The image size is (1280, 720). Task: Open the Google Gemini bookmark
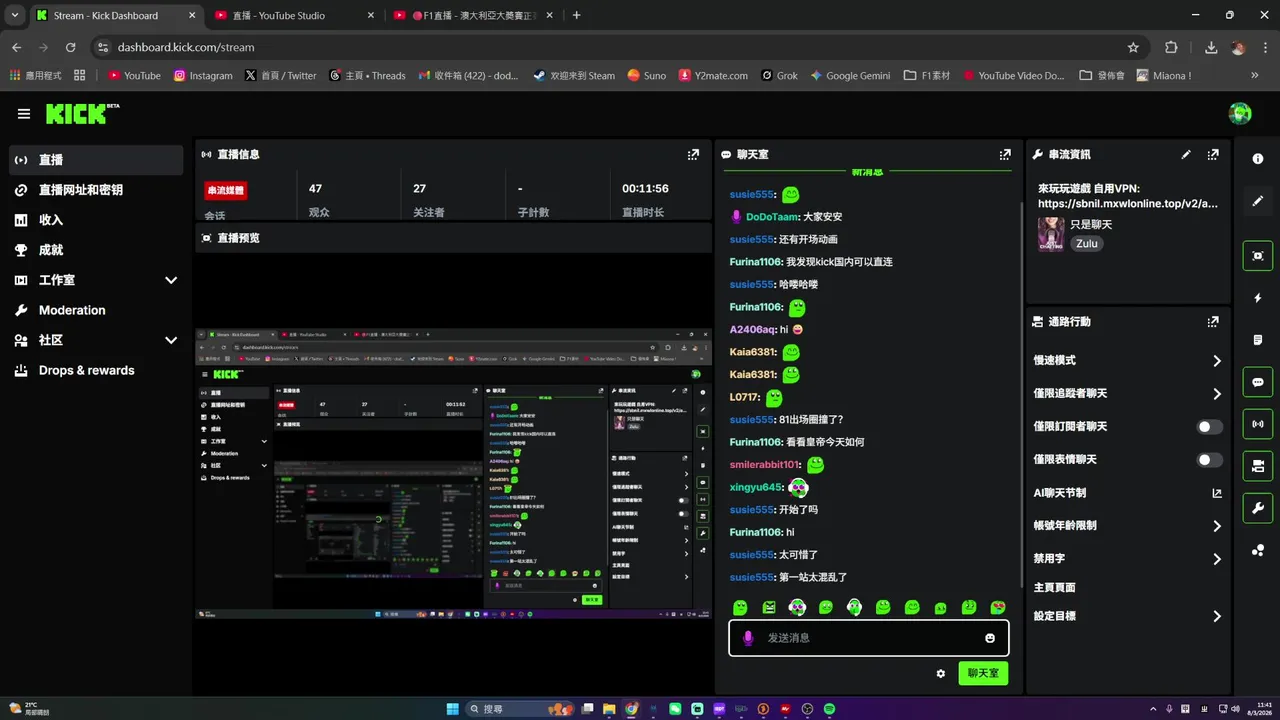(850, 75)
